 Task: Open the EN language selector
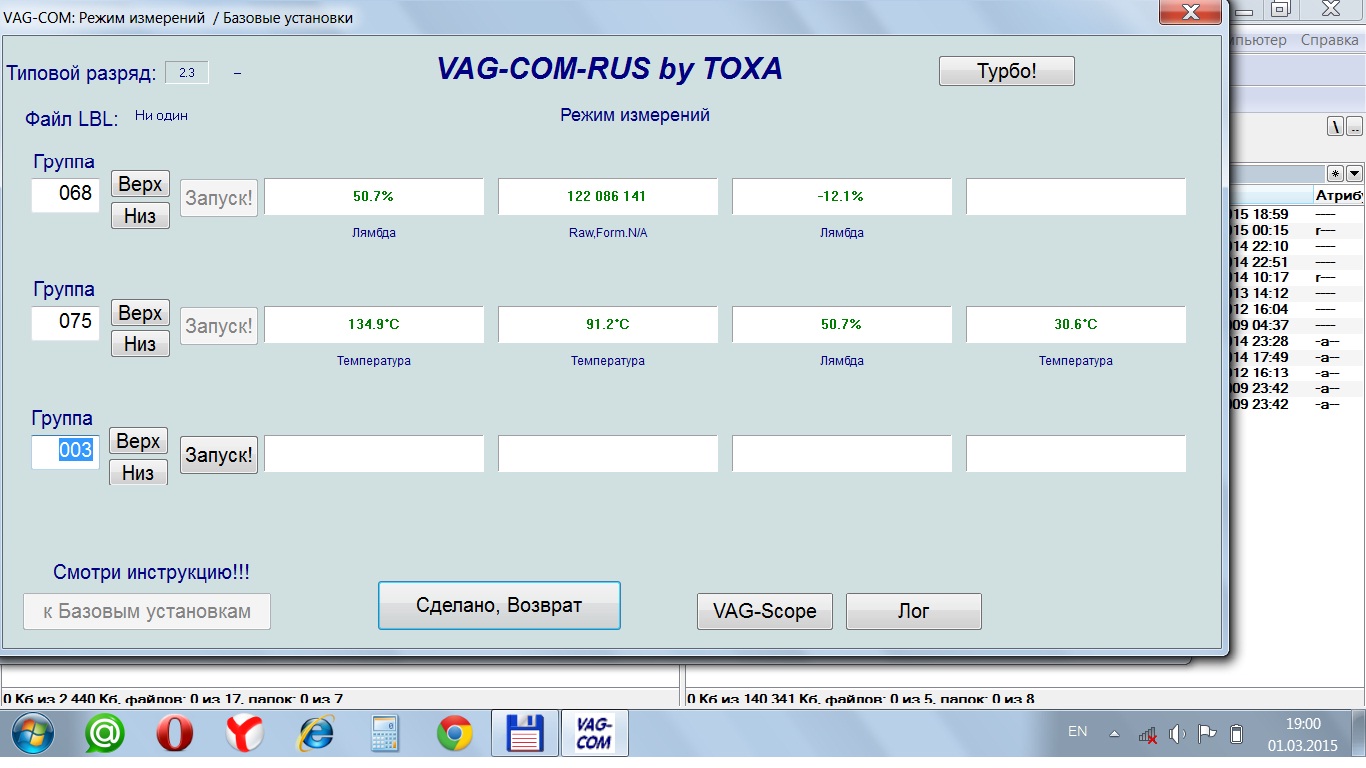pyautogui.click(x=1077, y=732)
